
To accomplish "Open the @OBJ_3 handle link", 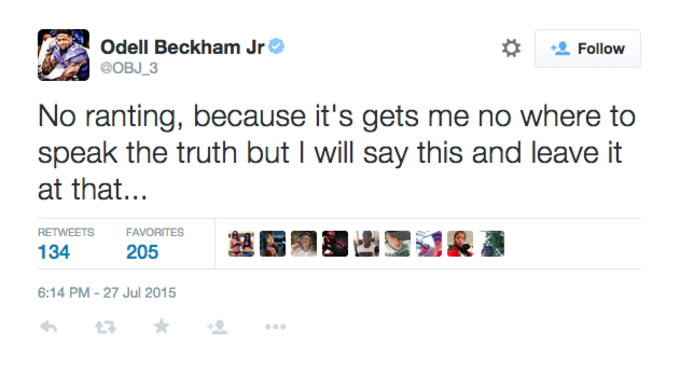I will click(x=129, y=68).
